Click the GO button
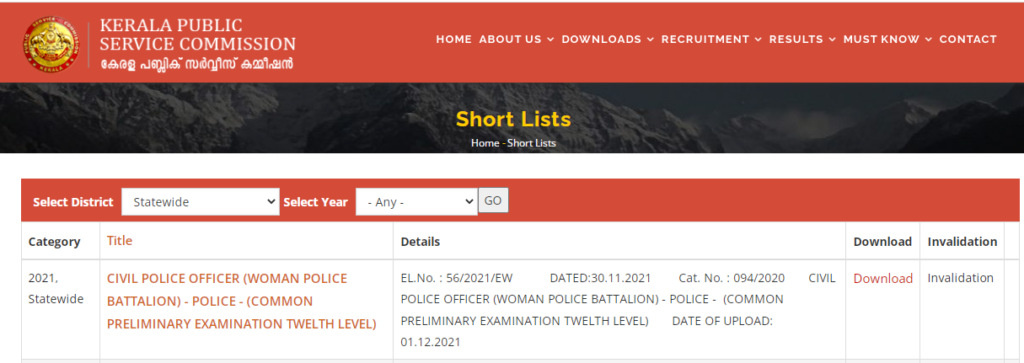The width and height of the screenshot is (1024, 363). point(493,200)
